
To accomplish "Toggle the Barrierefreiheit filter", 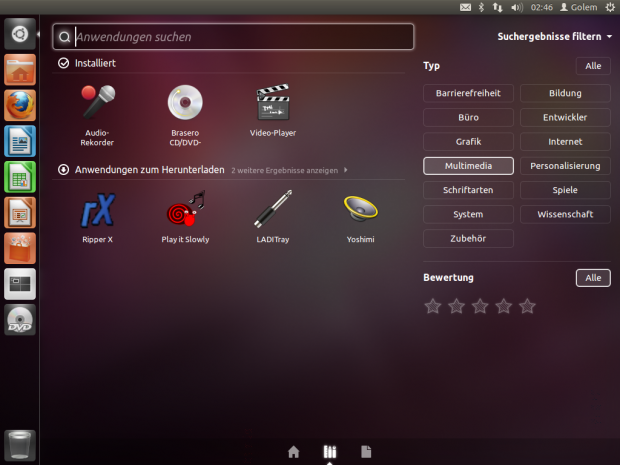I will click(468, 93).
